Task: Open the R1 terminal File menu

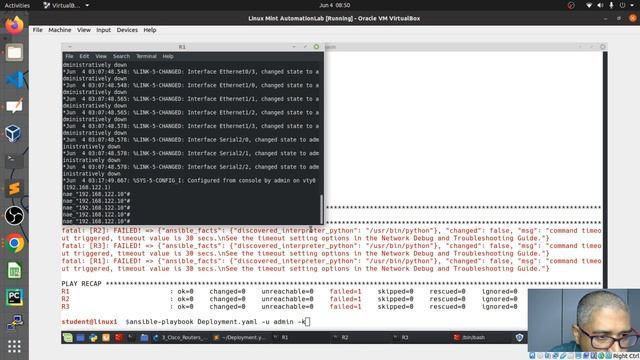Action: [69, 56]
